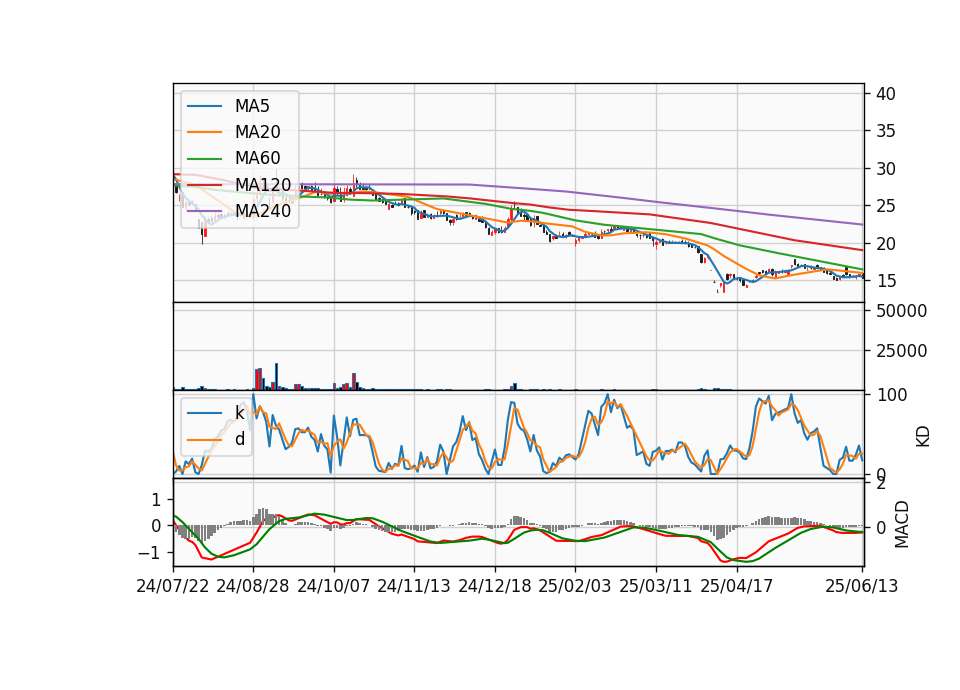Click the MA240 legend label

click(x=263, y=211)
